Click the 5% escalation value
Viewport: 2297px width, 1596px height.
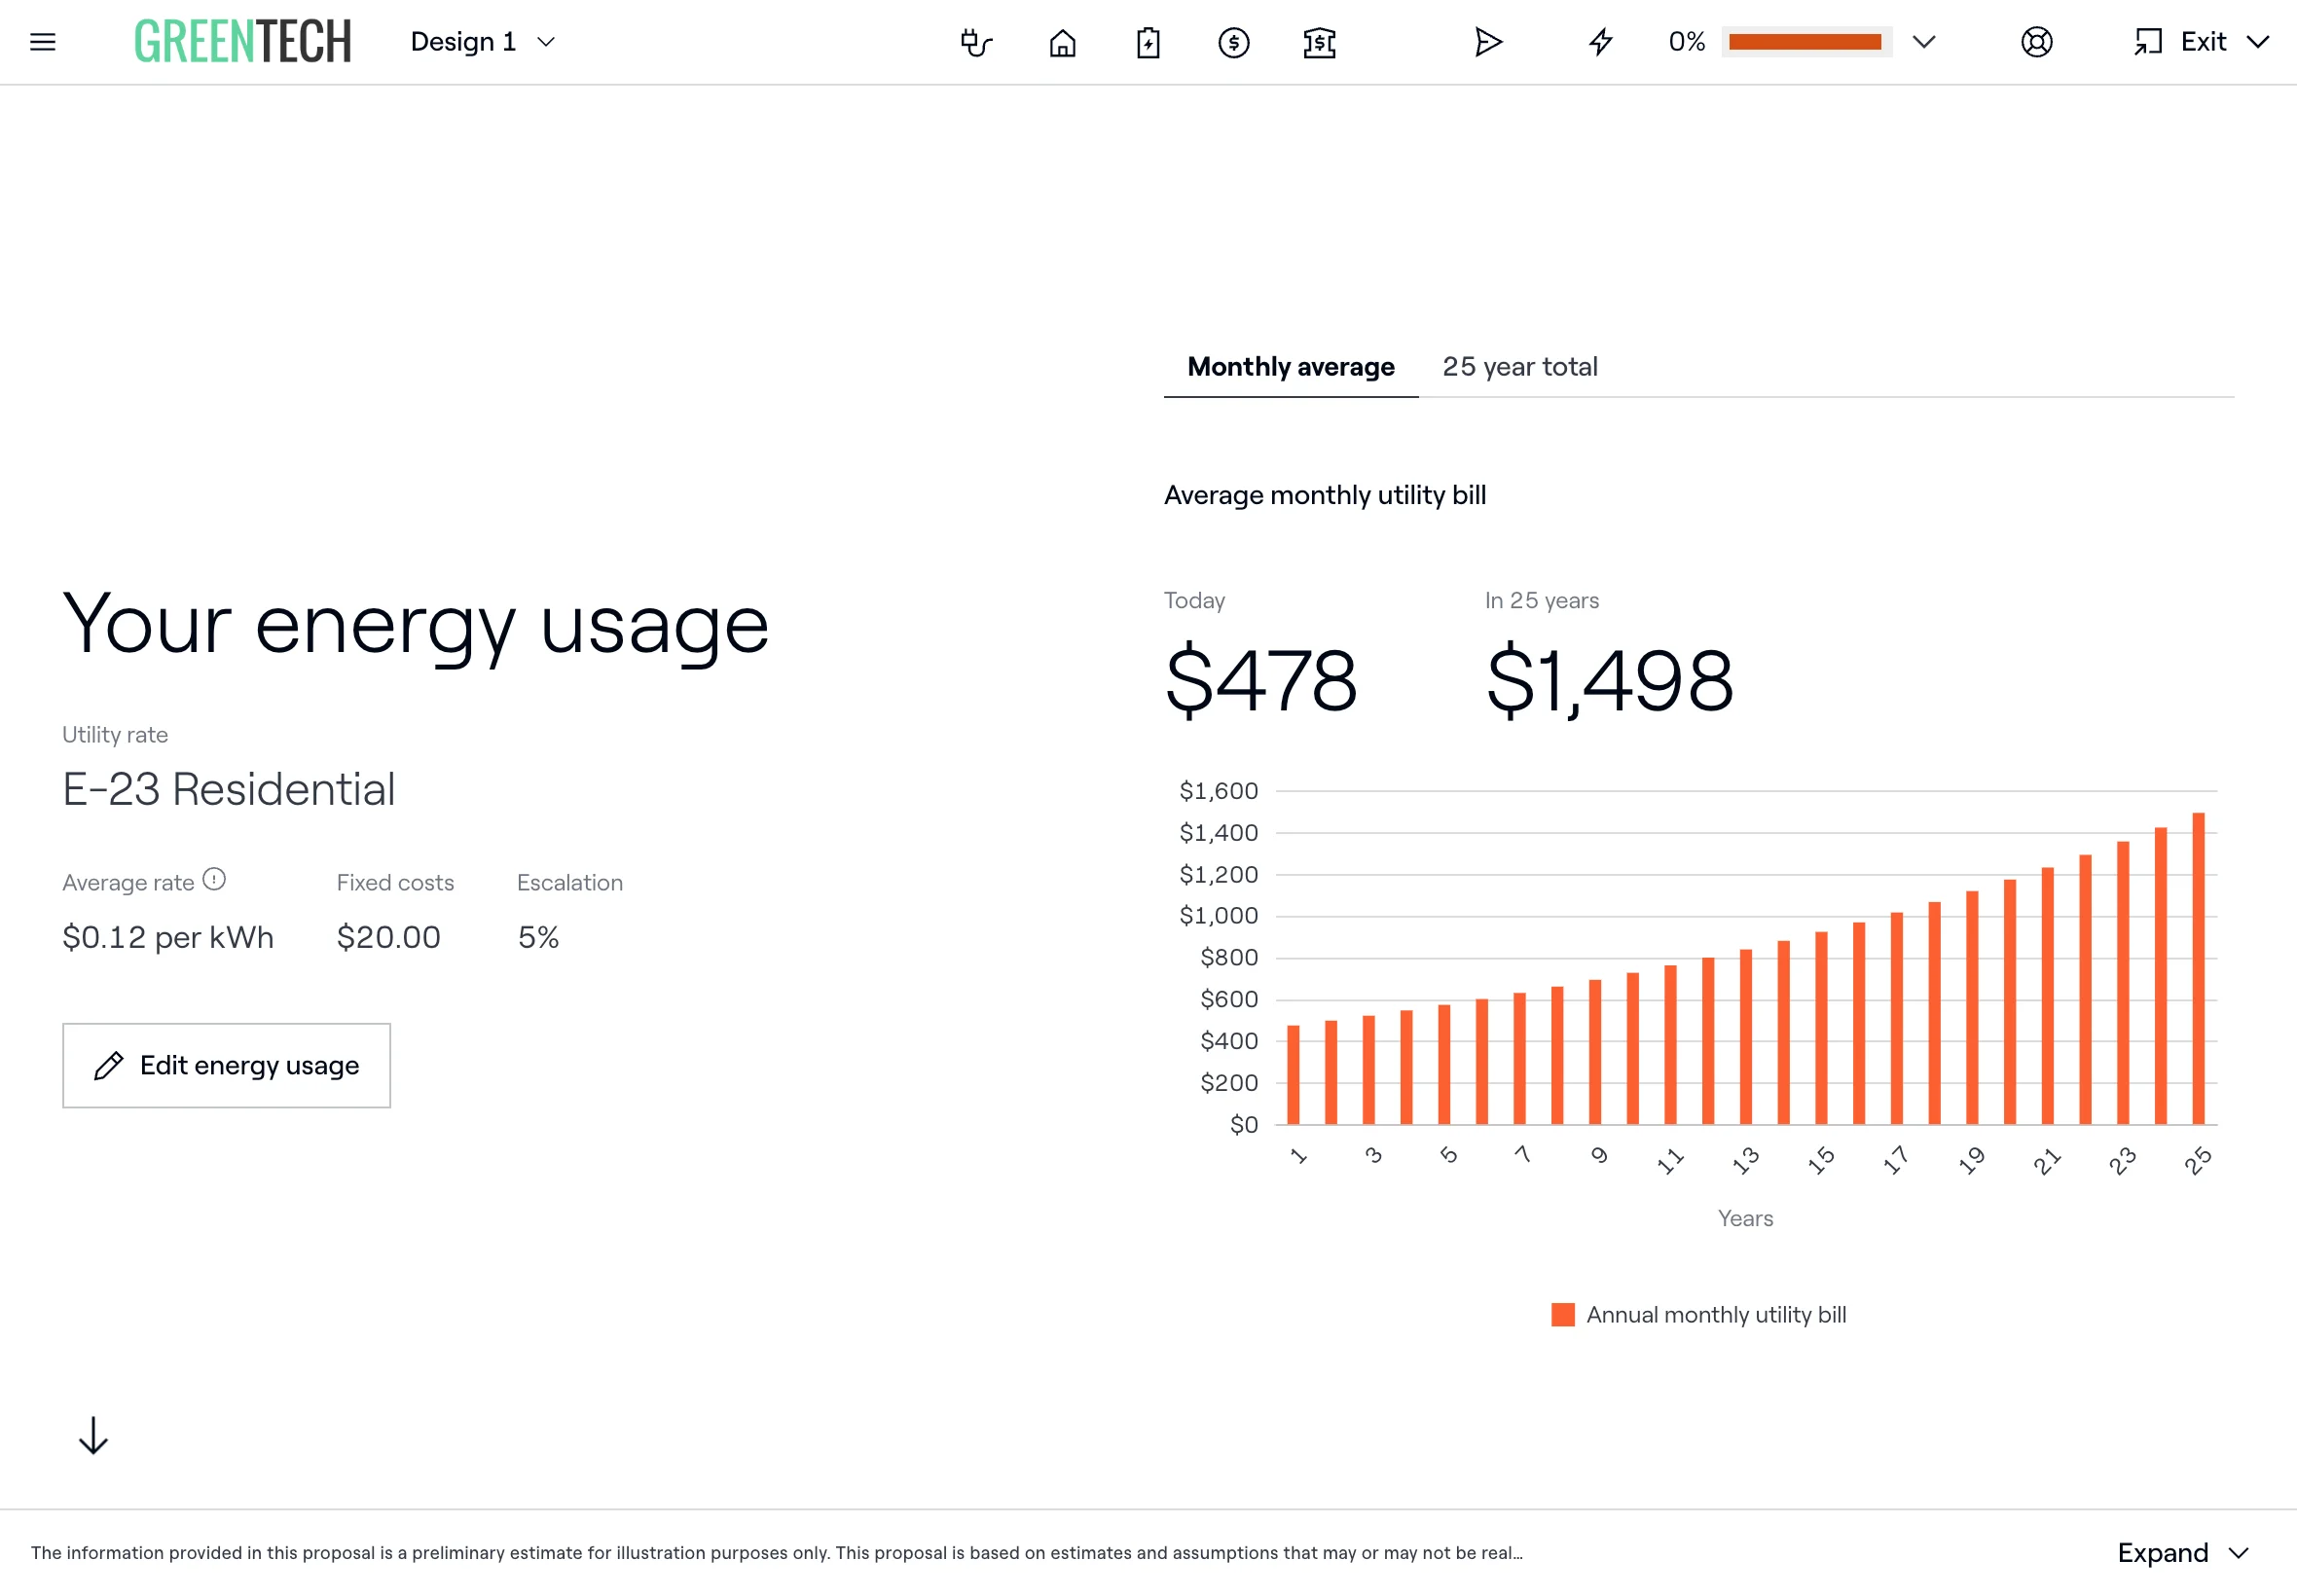(x=538, y=937)
